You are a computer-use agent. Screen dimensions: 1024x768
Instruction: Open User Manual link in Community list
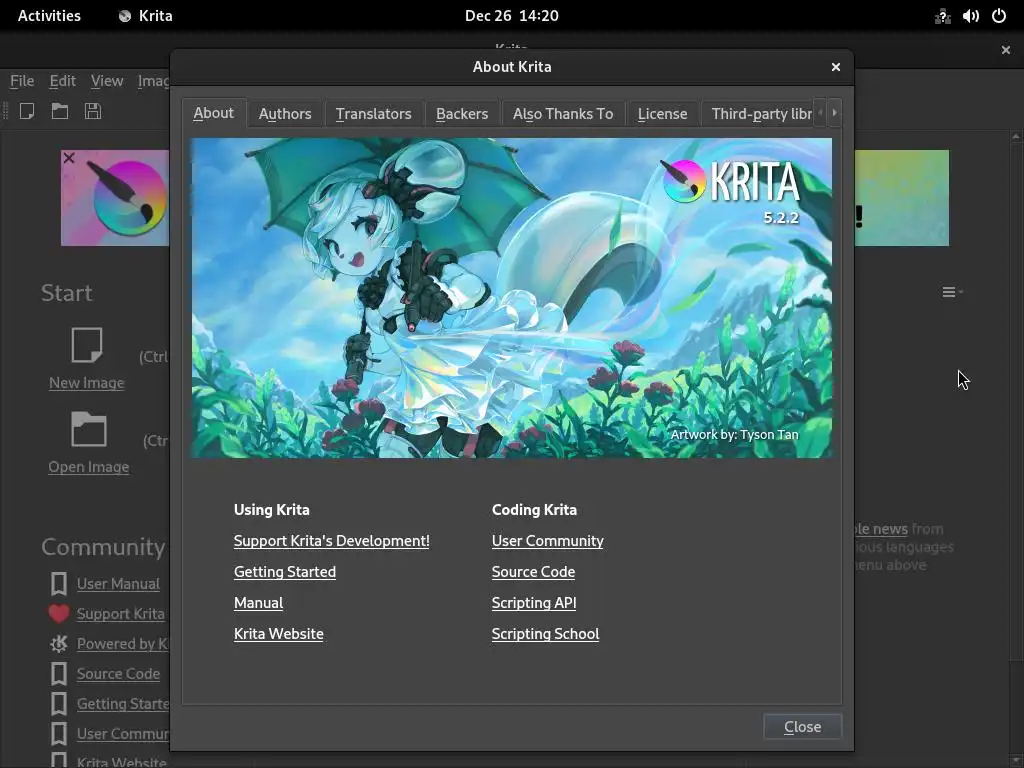118,584
